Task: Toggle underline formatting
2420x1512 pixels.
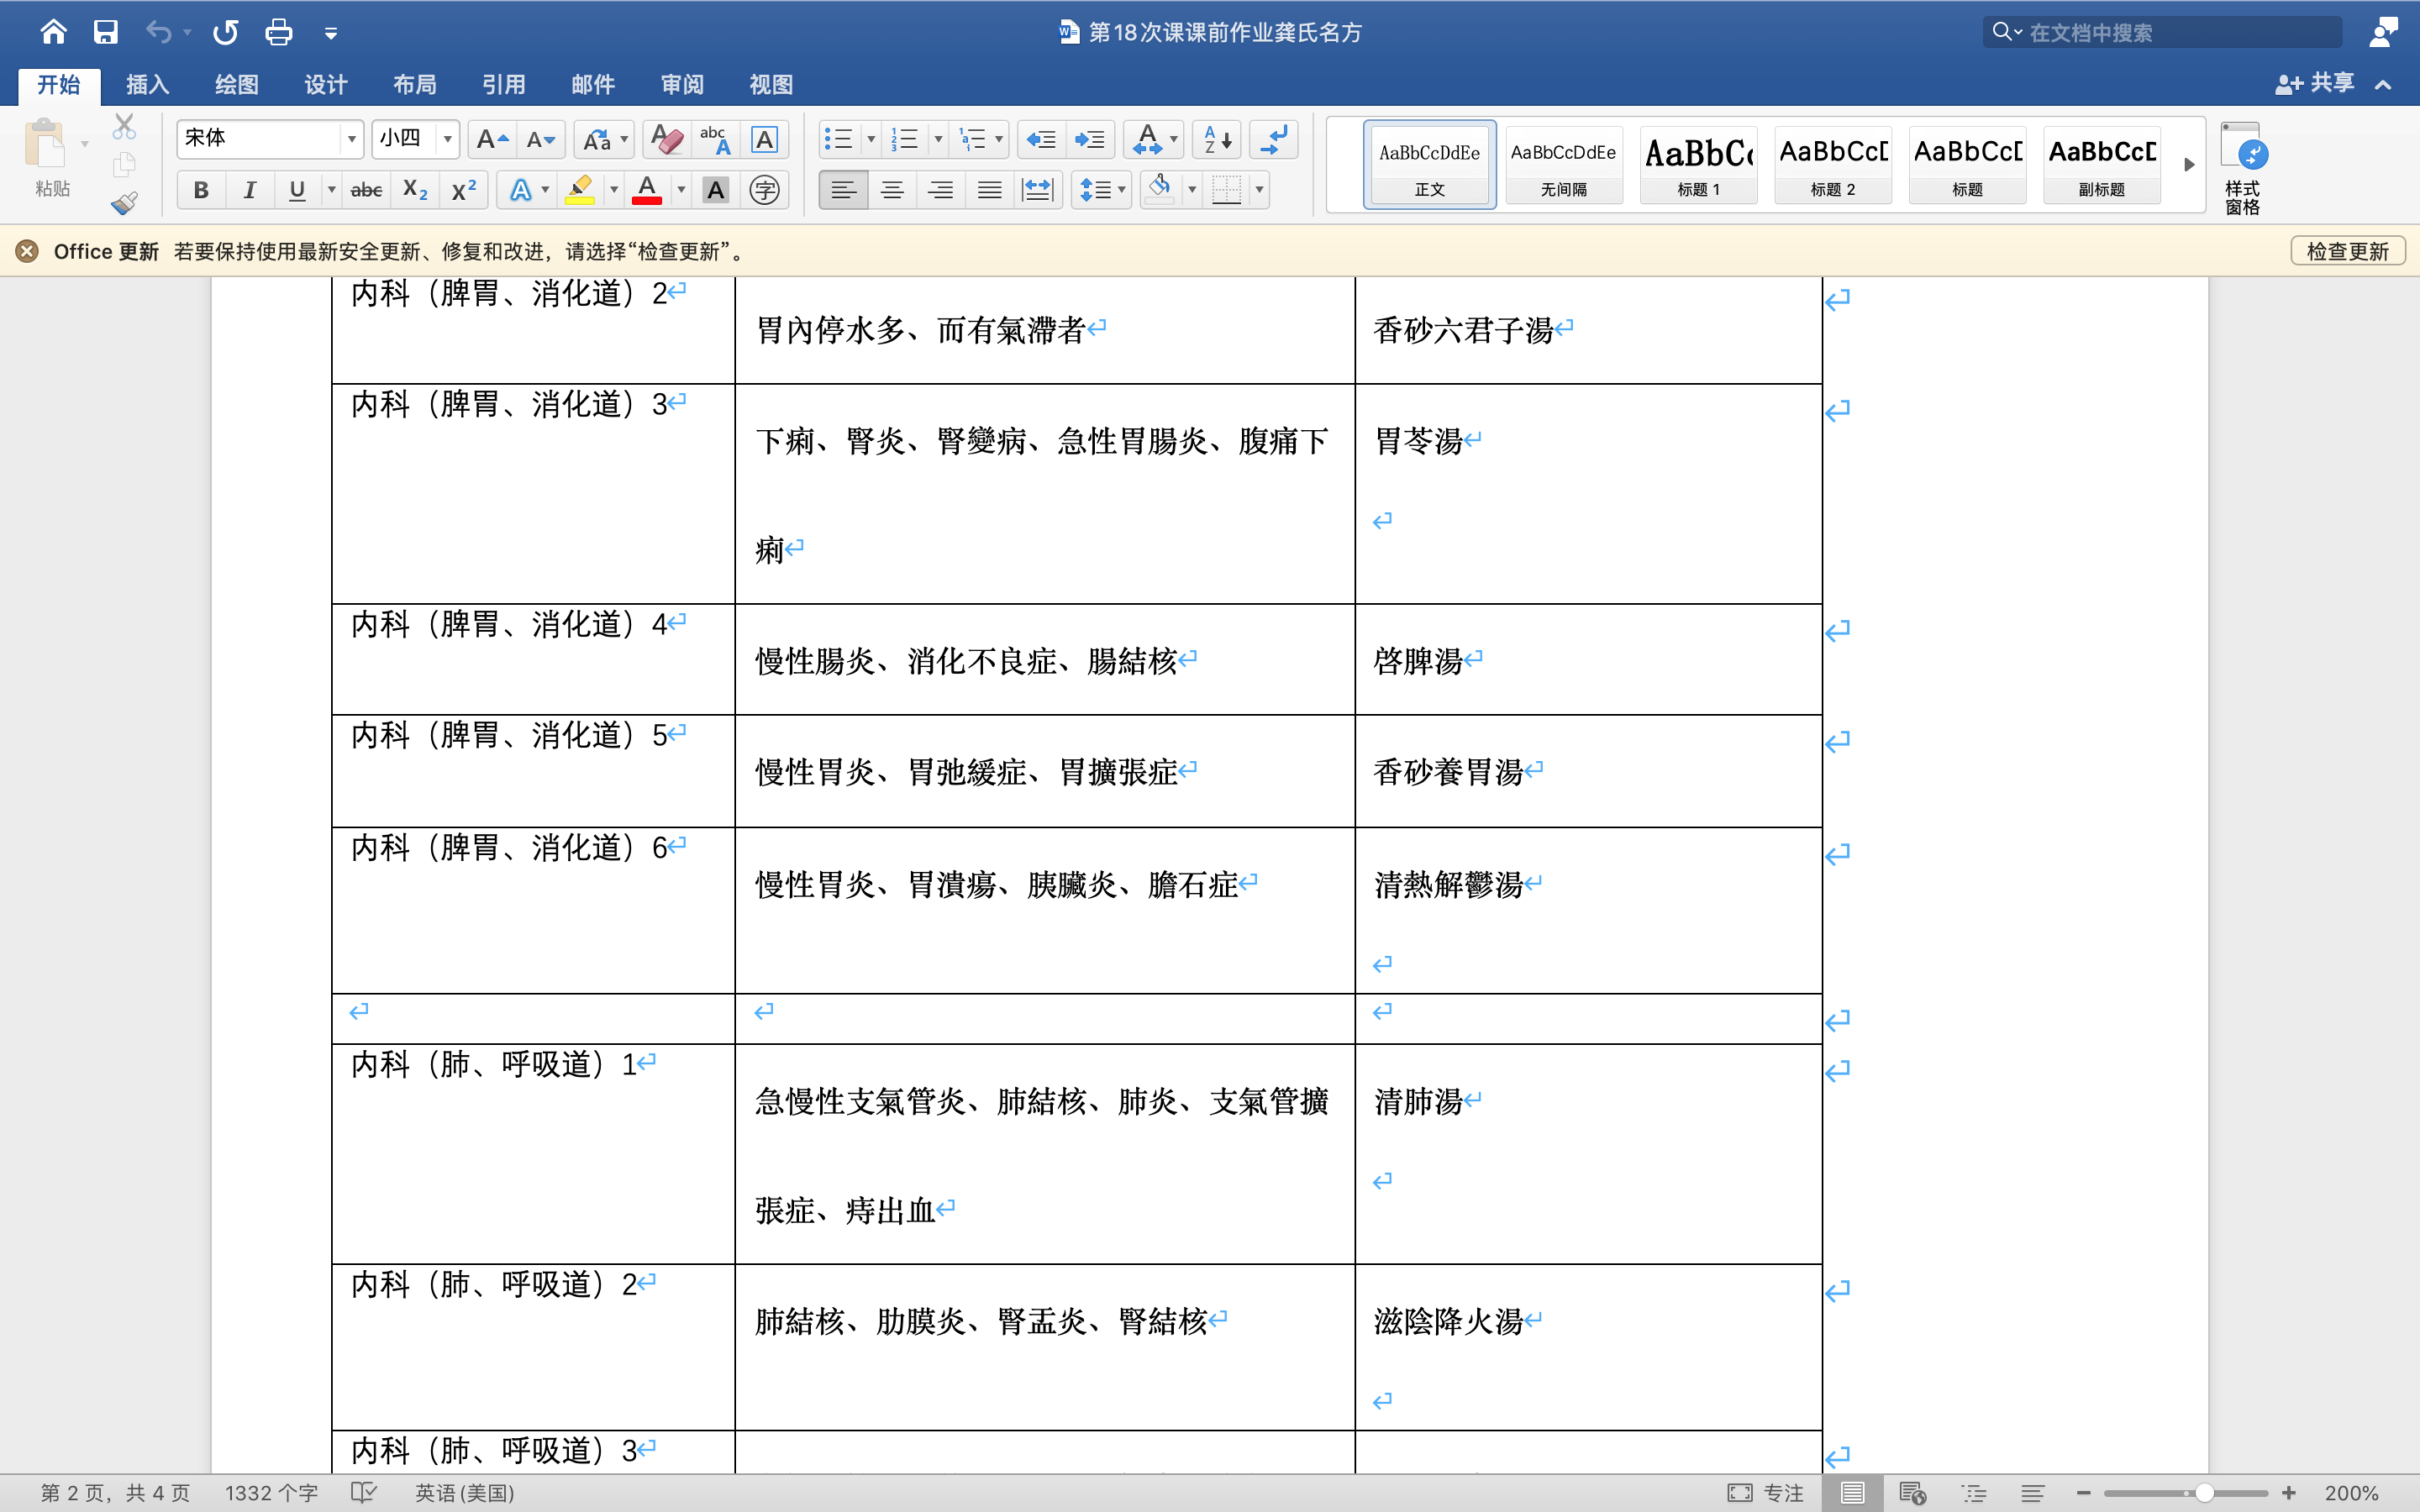Action: [x=297, y=190]
